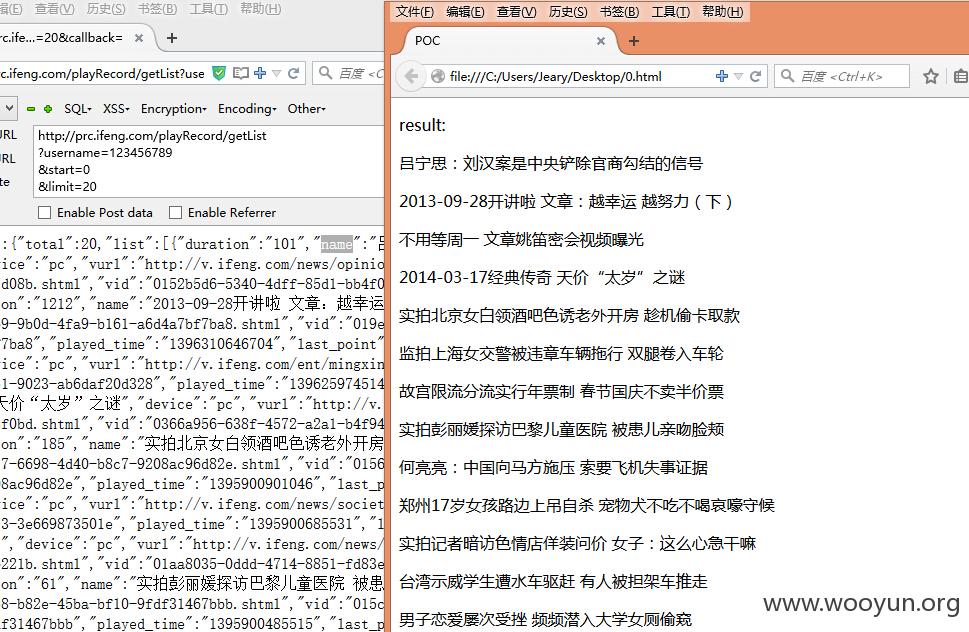Open 历史(S) menu in left browser
The image size is (969, 632).
click(106, 9)
